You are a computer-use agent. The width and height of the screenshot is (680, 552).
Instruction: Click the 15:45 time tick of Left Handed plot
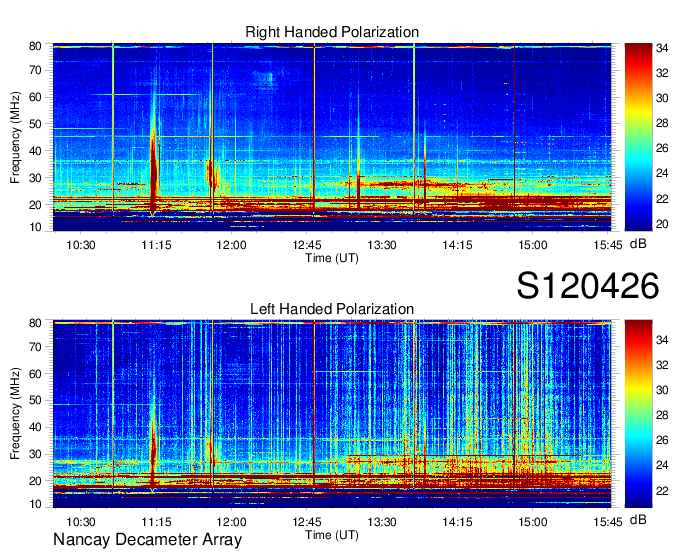tap(608, 522)
